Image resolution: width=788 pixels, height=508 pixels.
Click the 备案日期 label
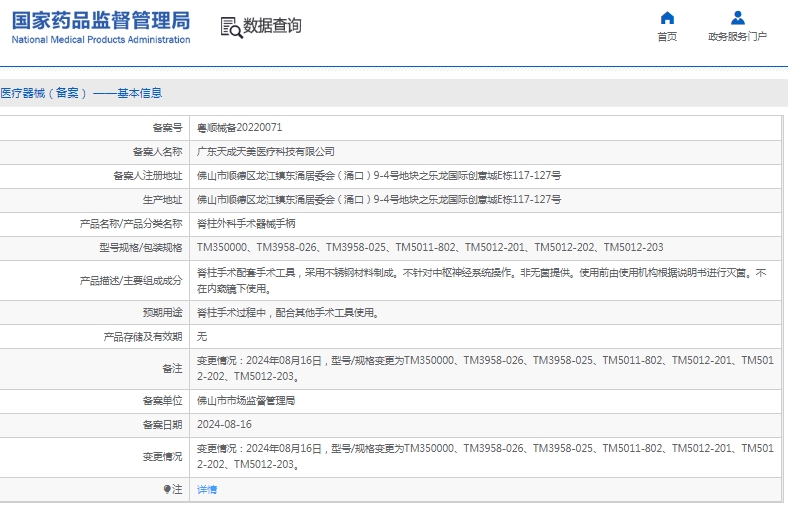click(162, 425)
